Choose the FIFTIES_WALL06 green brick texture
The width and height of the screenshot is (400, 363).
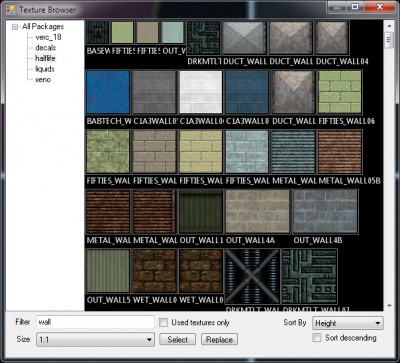coord(340,92)
